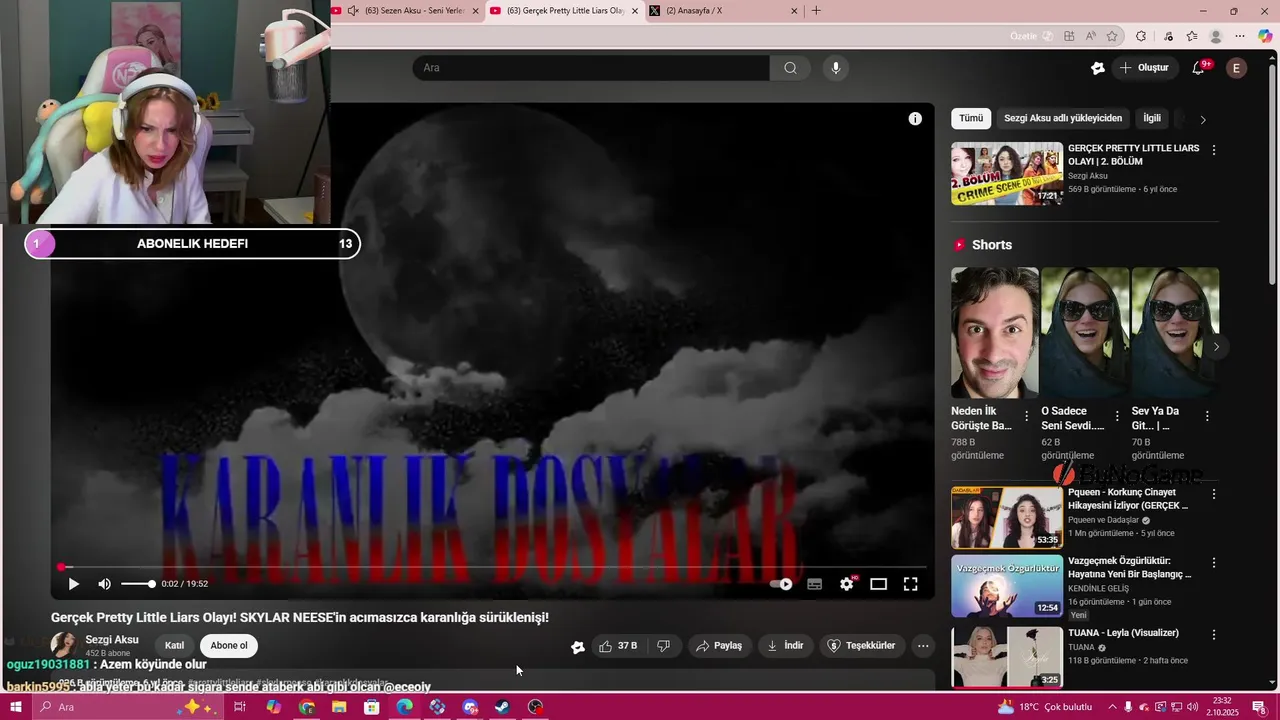Open 'TUANA - Leyla (Visualizer)' video title
Viewport: 1280px width, 720px height.
[x=1123, y=633]
